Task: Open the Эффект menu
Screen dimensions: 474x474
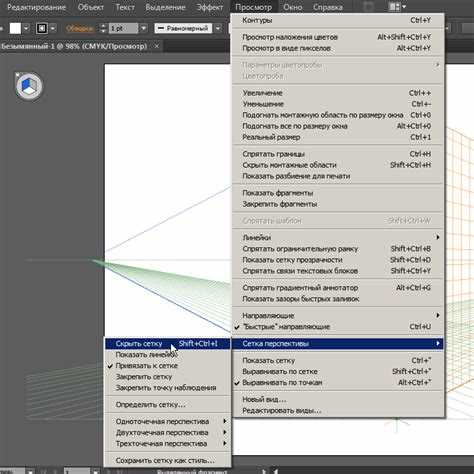Action: pos(209,7)
